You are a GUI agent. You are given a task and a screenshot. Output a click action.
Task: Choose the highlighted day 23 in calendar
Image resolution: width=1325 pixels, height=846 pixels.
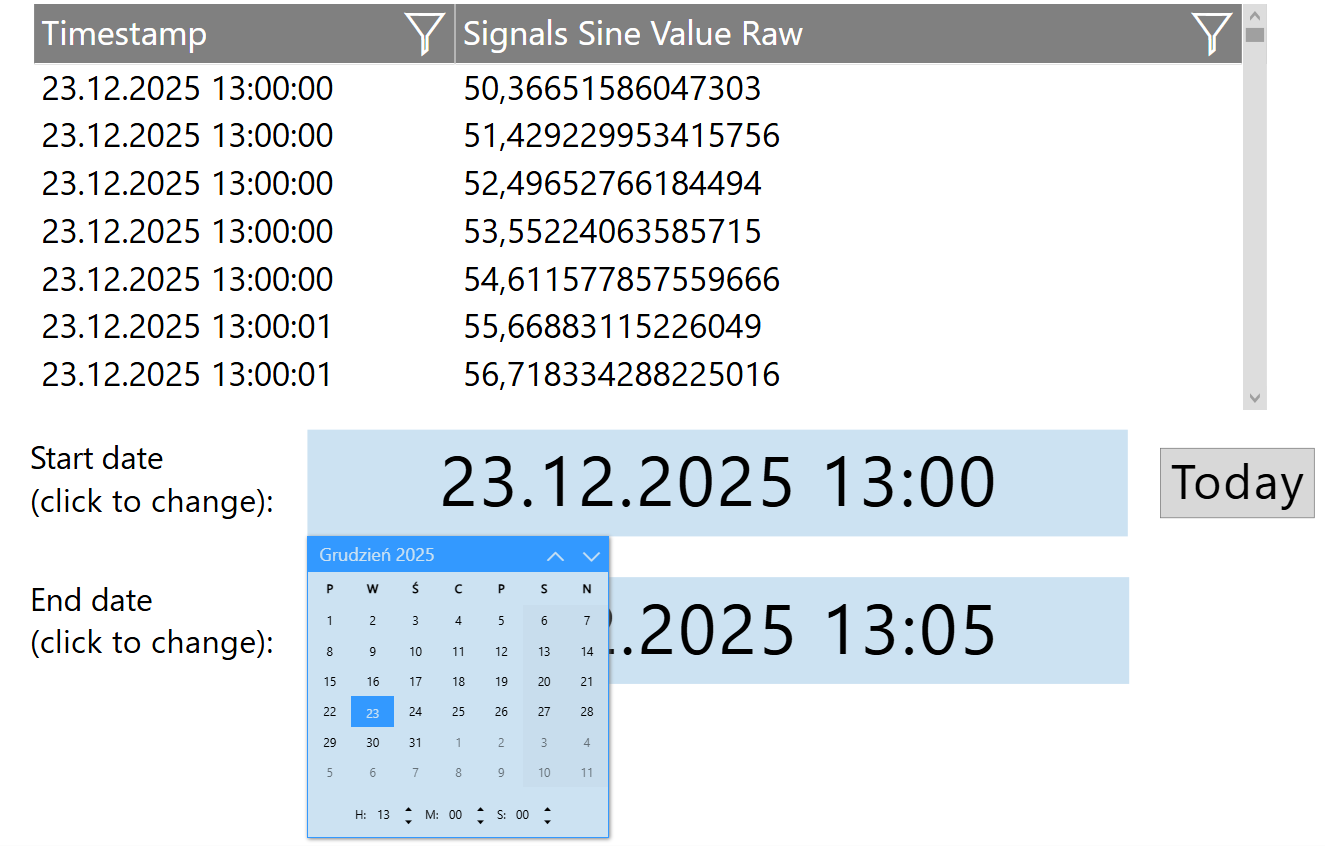[x=372, y=713]
